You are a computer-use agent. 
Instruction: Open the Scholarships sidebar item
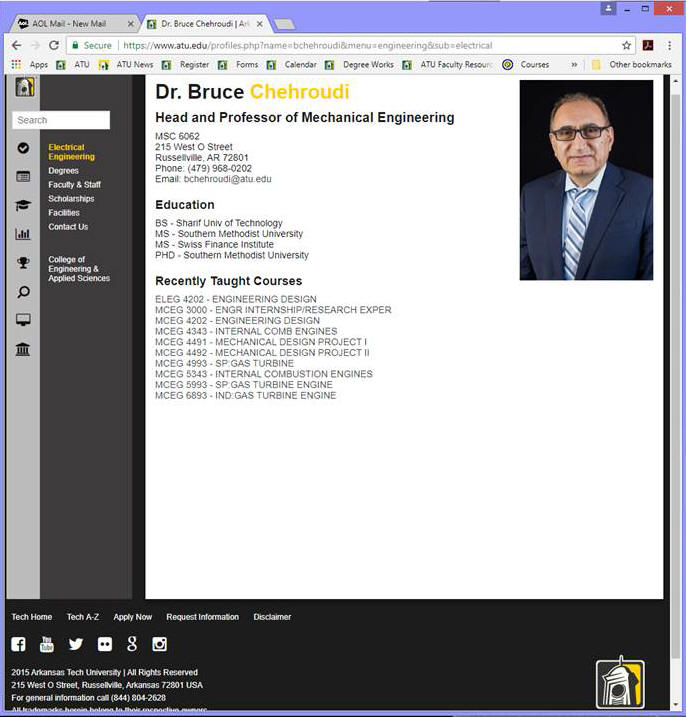coord(71,199)
